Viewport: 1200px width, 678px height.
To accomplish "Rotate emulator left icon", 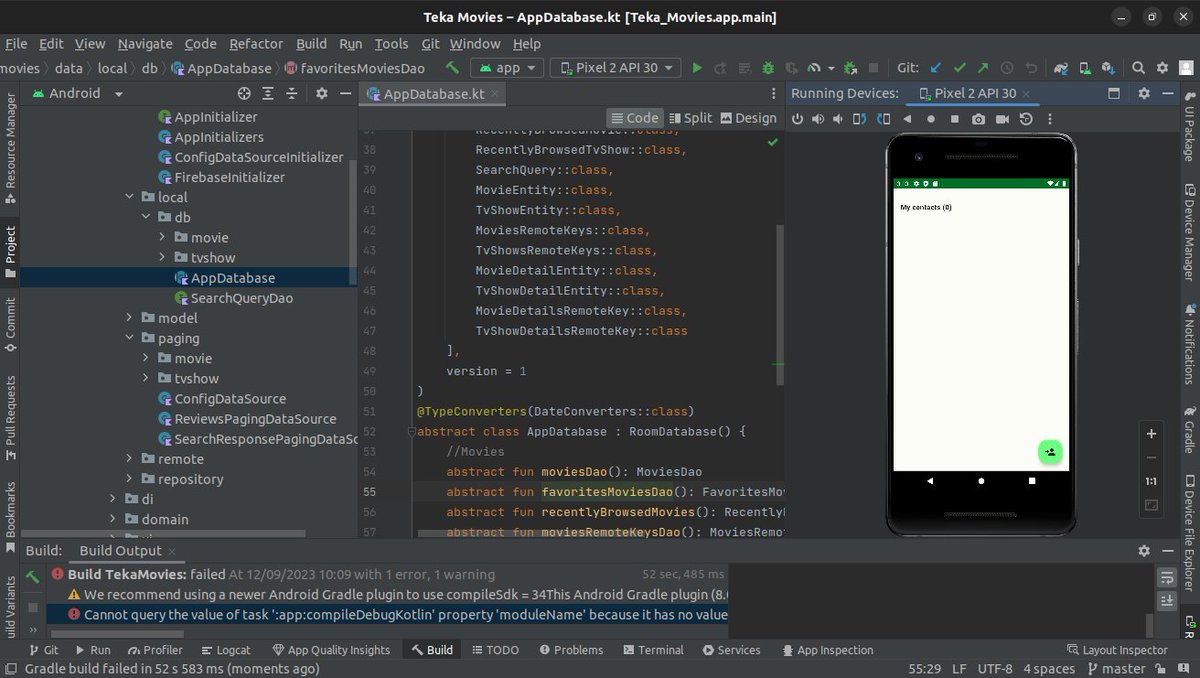I will [x=859, y=119].
